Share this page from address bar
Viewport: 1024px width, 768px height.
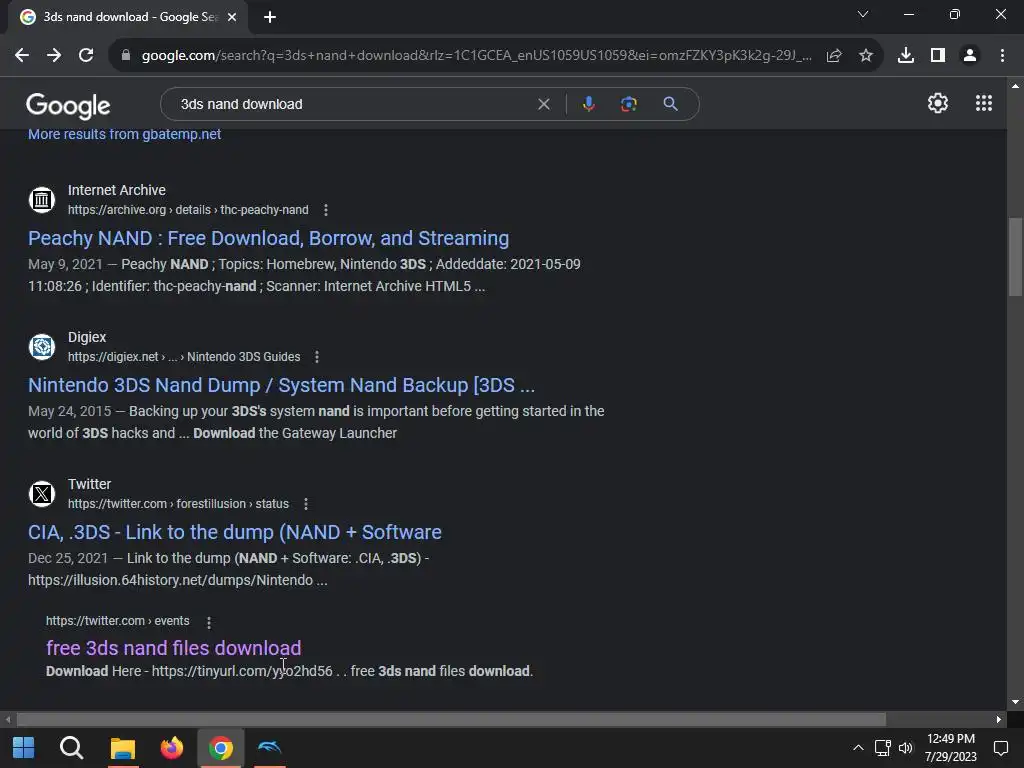click(834, 56)
